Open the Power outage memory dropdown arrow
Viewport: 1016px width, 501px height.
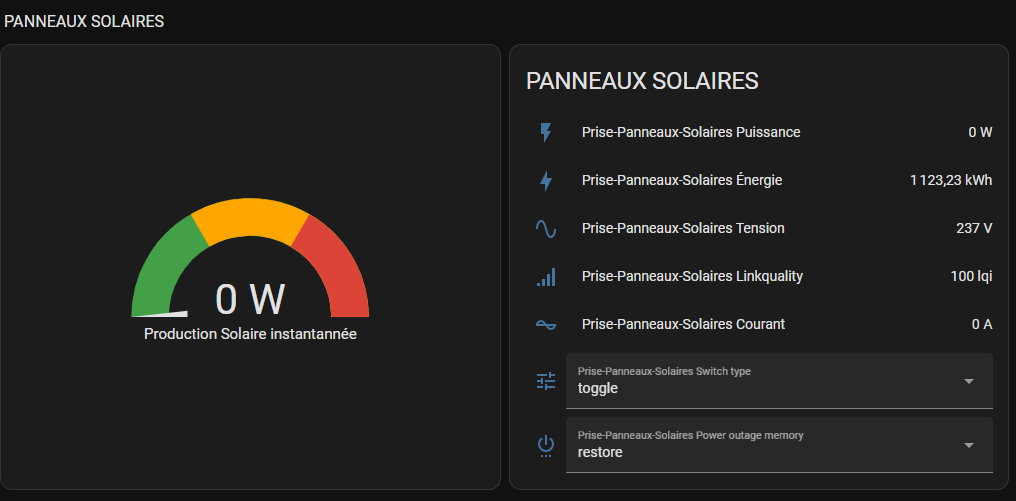click(969, 445)
